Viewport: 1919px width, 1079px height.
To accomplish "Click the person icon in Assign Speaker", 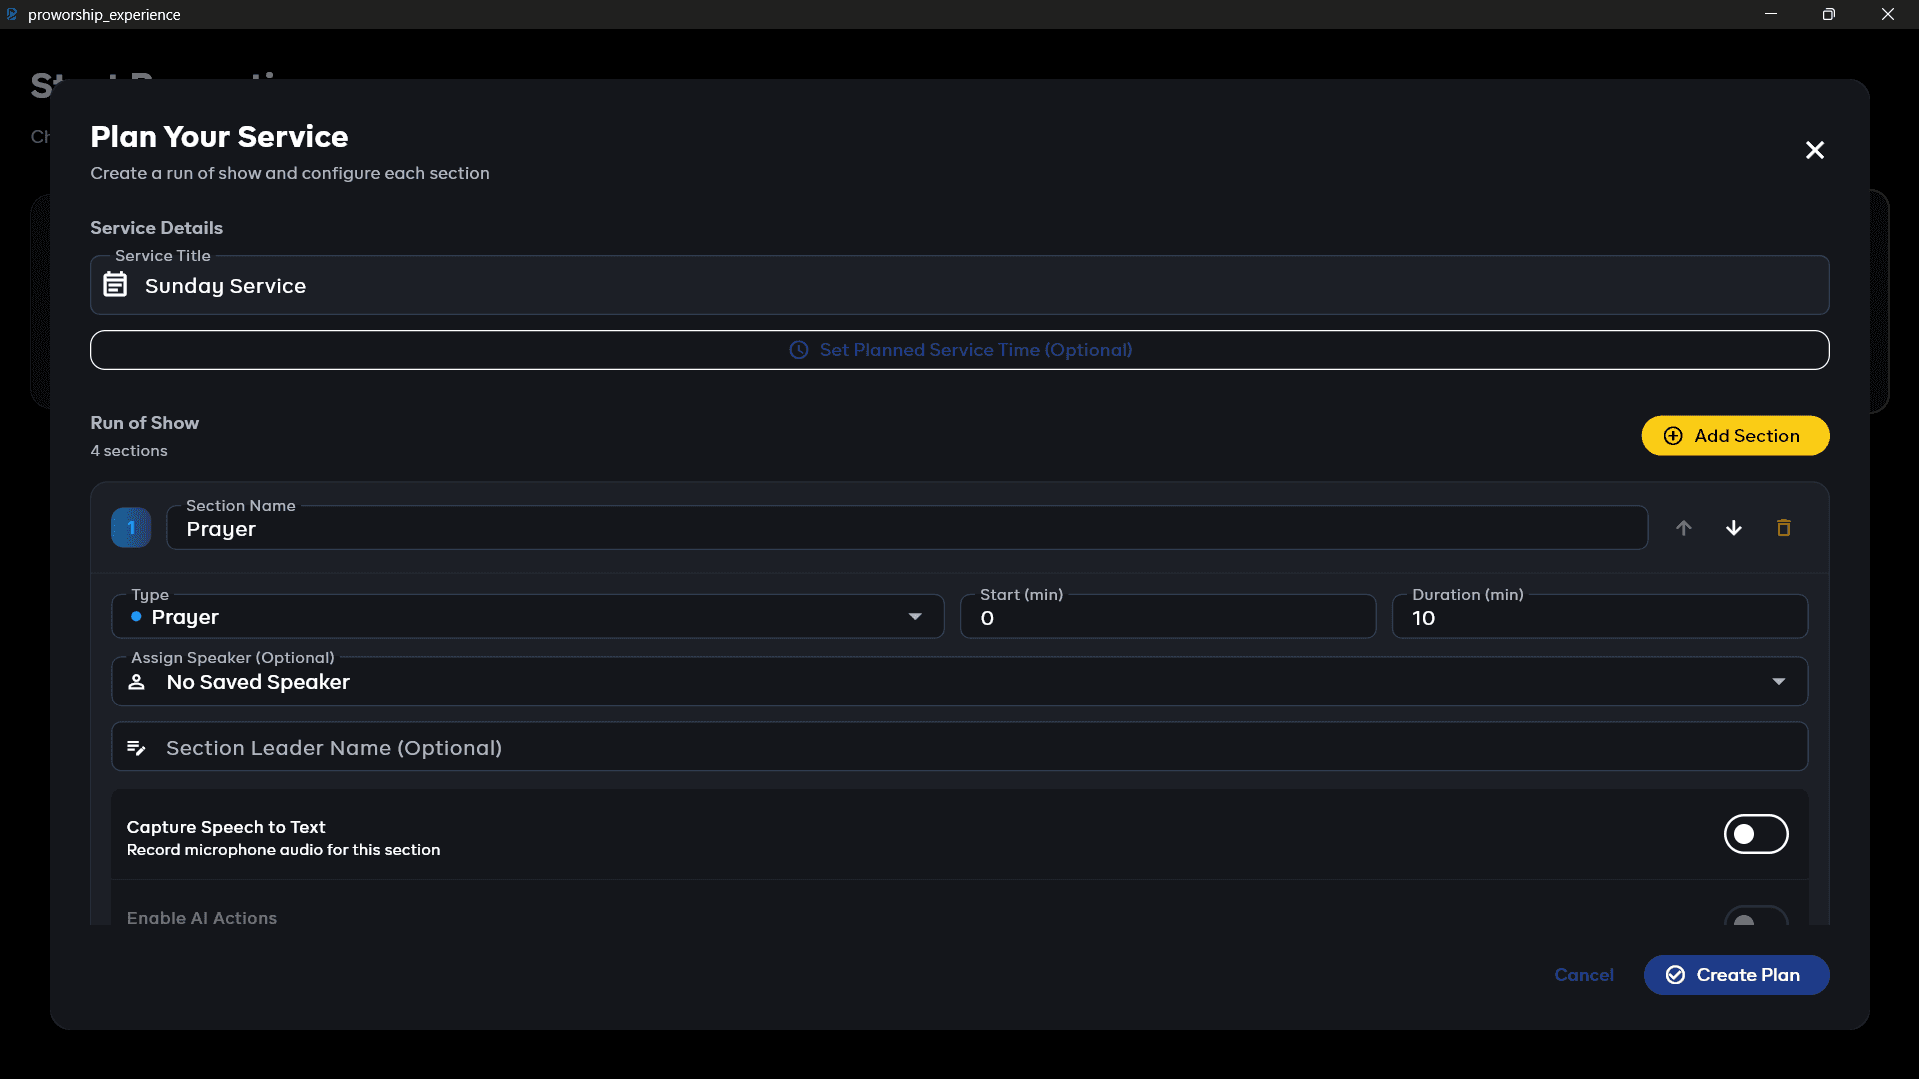I will click(137, 682).
